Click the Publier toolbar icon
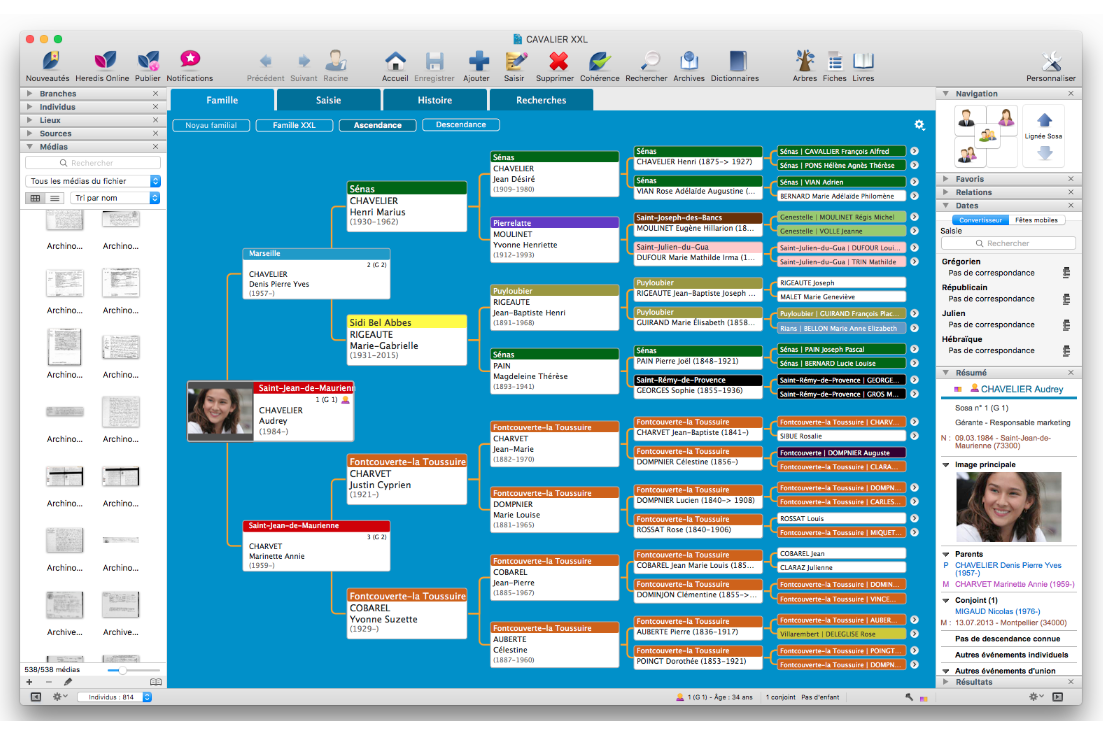The image size is (1103, 735). (x=148, y=66)
